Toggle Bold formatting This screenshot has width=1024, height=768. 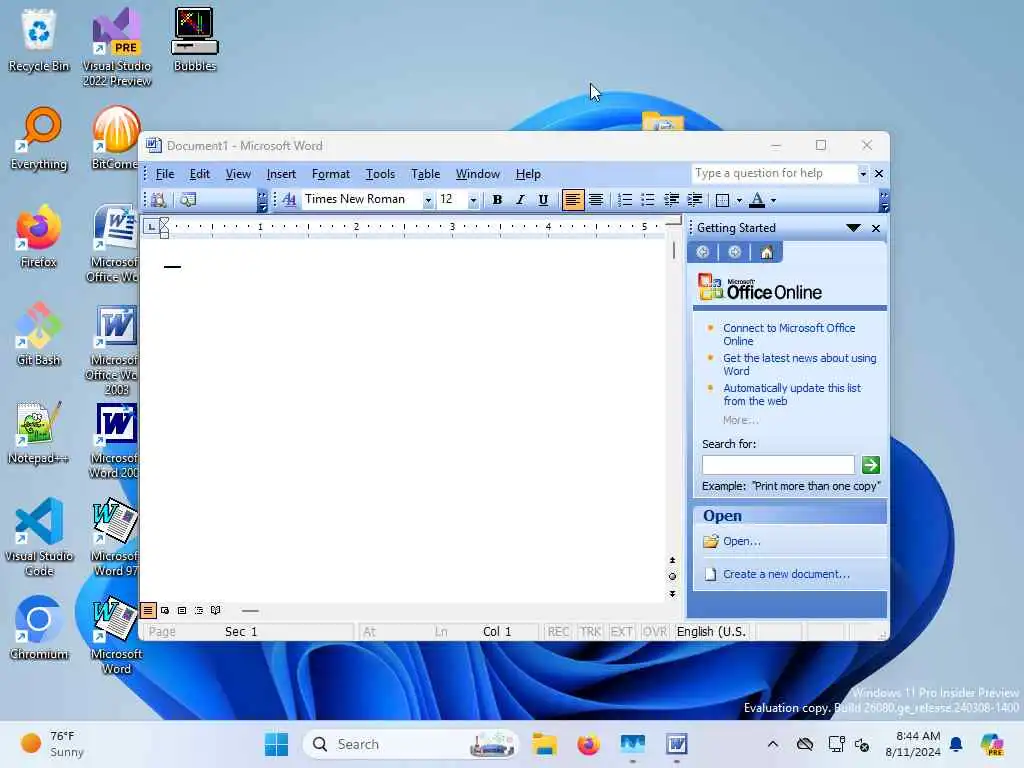click(497, 200)
